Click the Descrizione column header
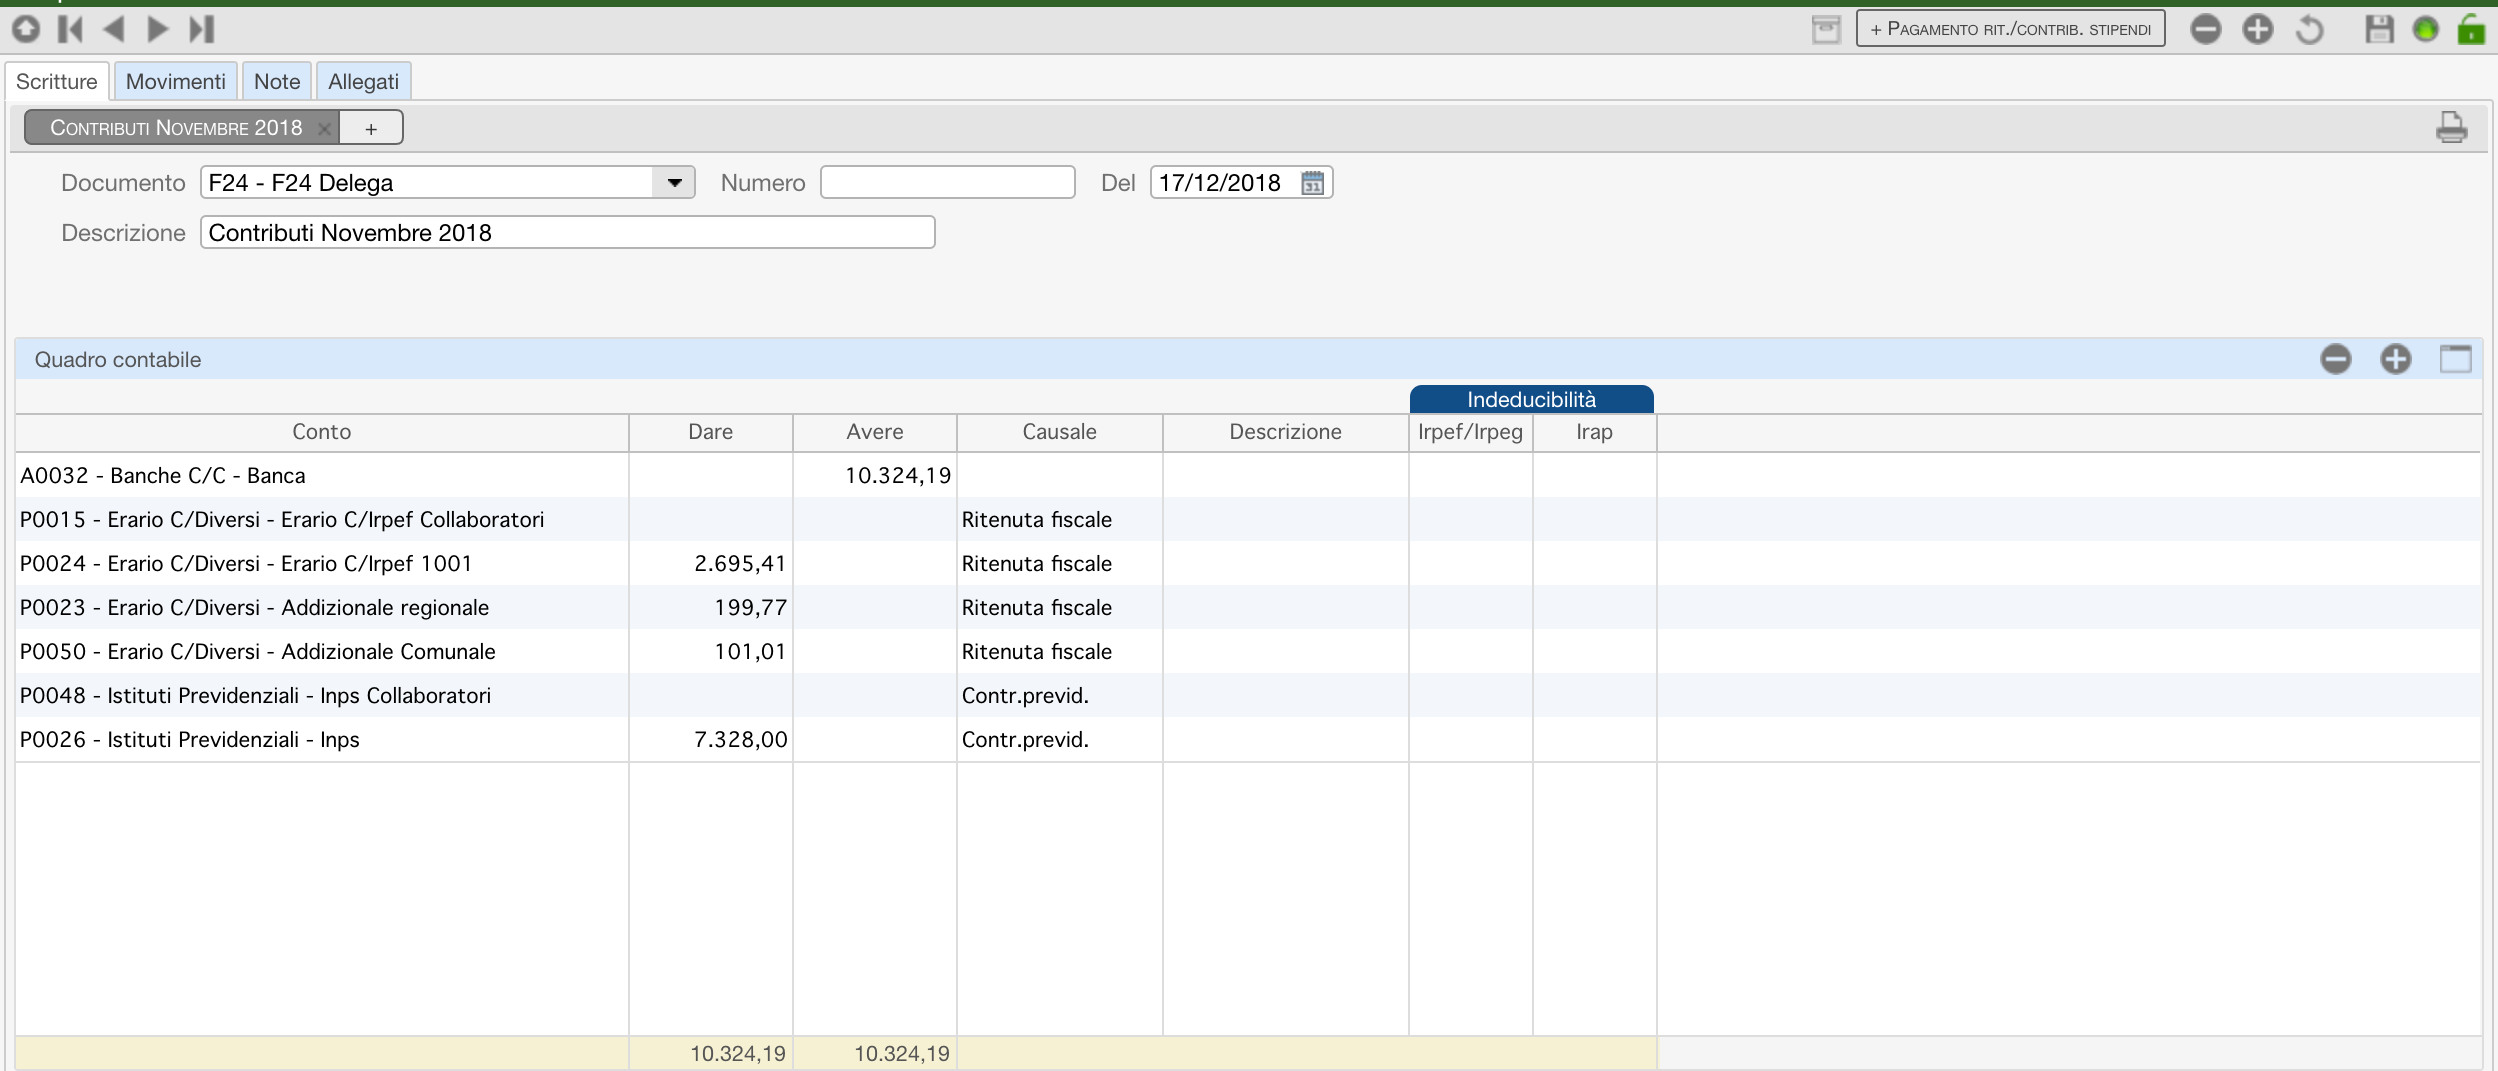 coord(1285,432)
